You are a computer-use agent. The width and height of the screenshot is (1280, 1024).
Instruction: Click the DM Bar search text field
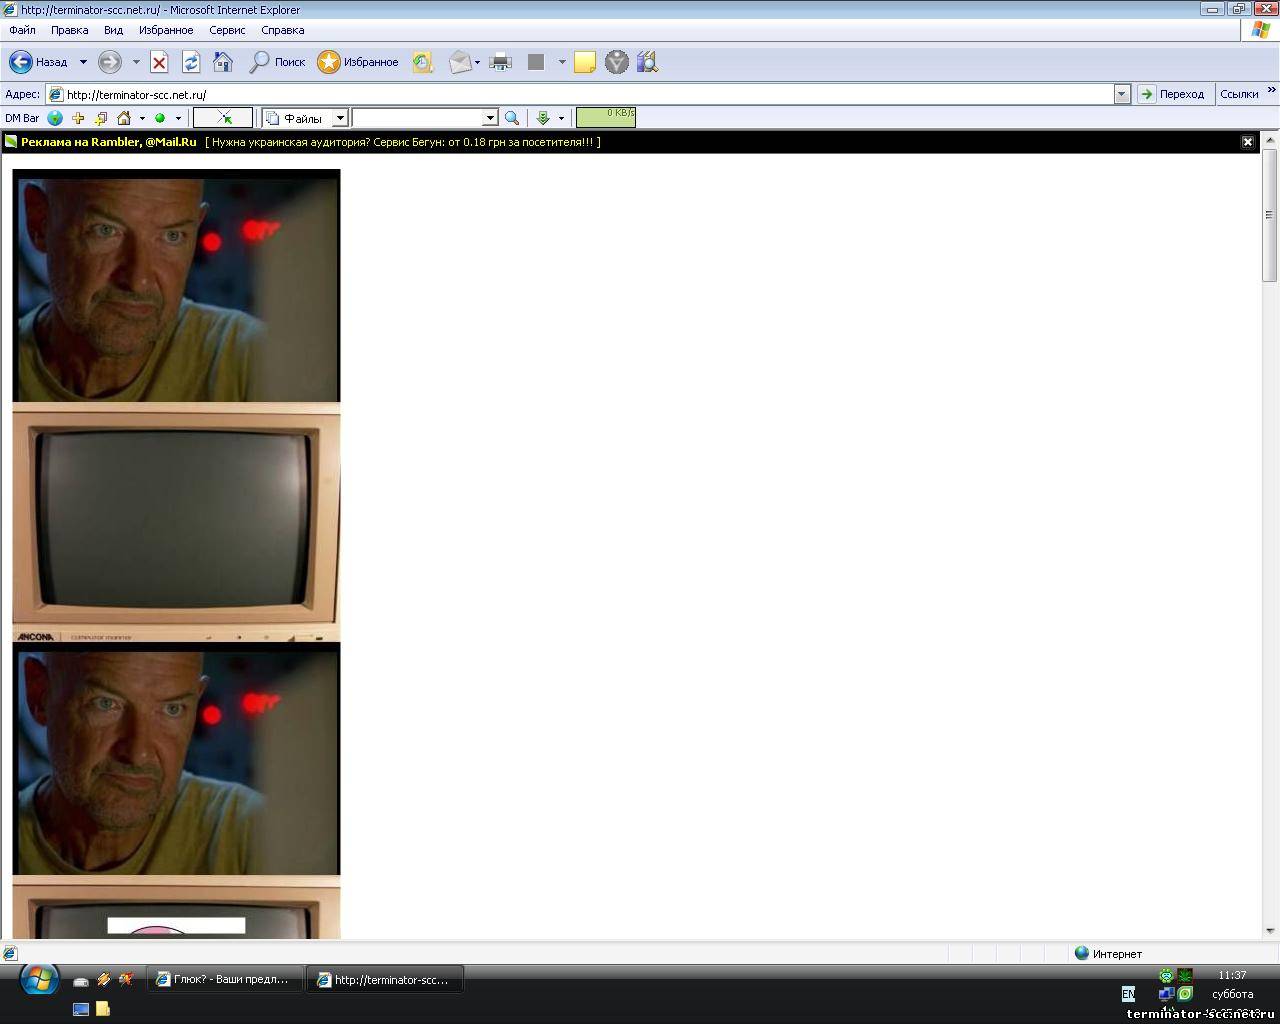[x=418, y=118]
